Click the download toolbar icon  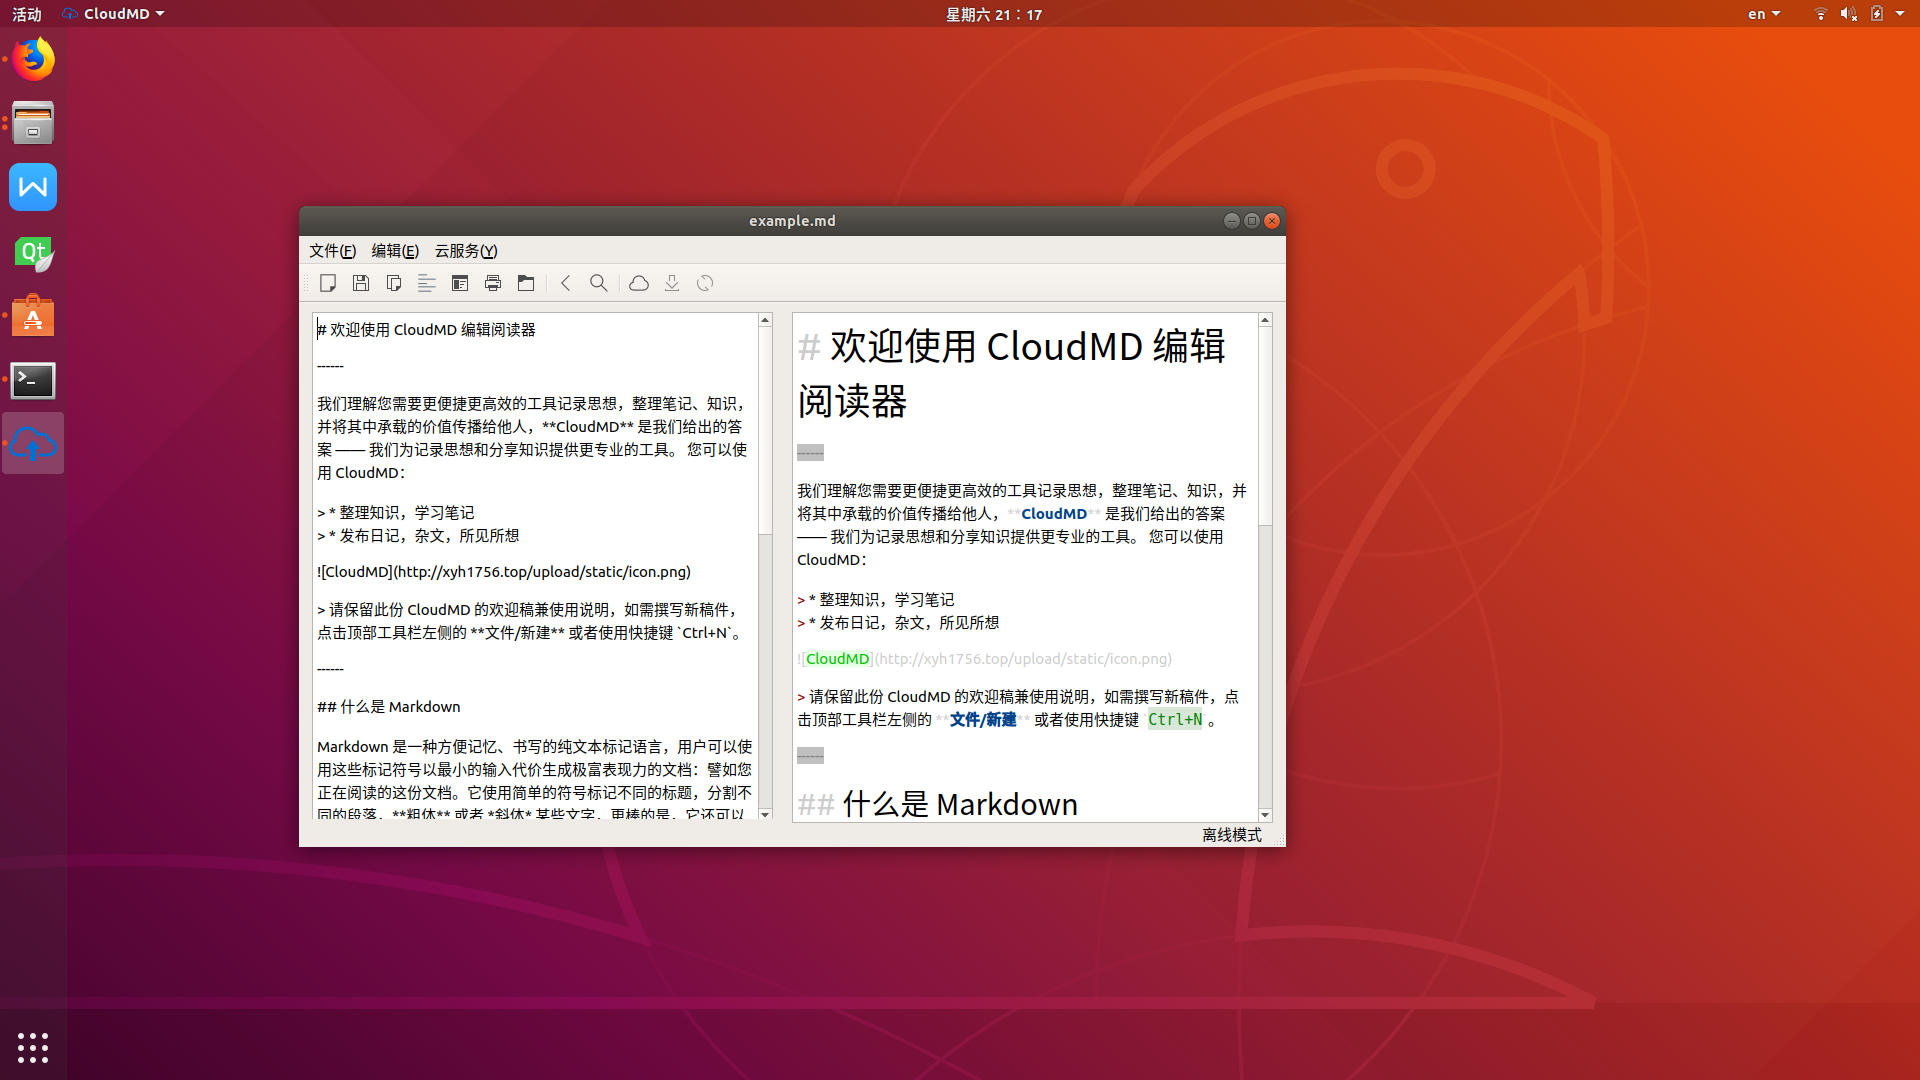[672, 283]
